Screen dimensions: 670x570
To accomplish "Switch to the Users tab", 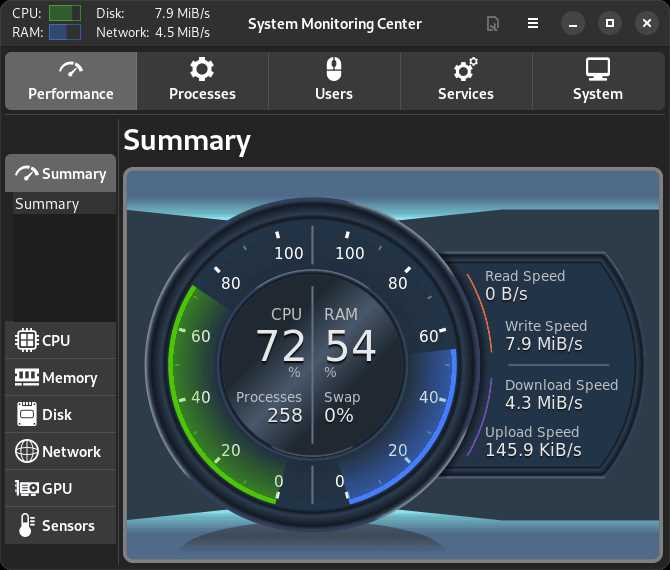I will point(334,81).
